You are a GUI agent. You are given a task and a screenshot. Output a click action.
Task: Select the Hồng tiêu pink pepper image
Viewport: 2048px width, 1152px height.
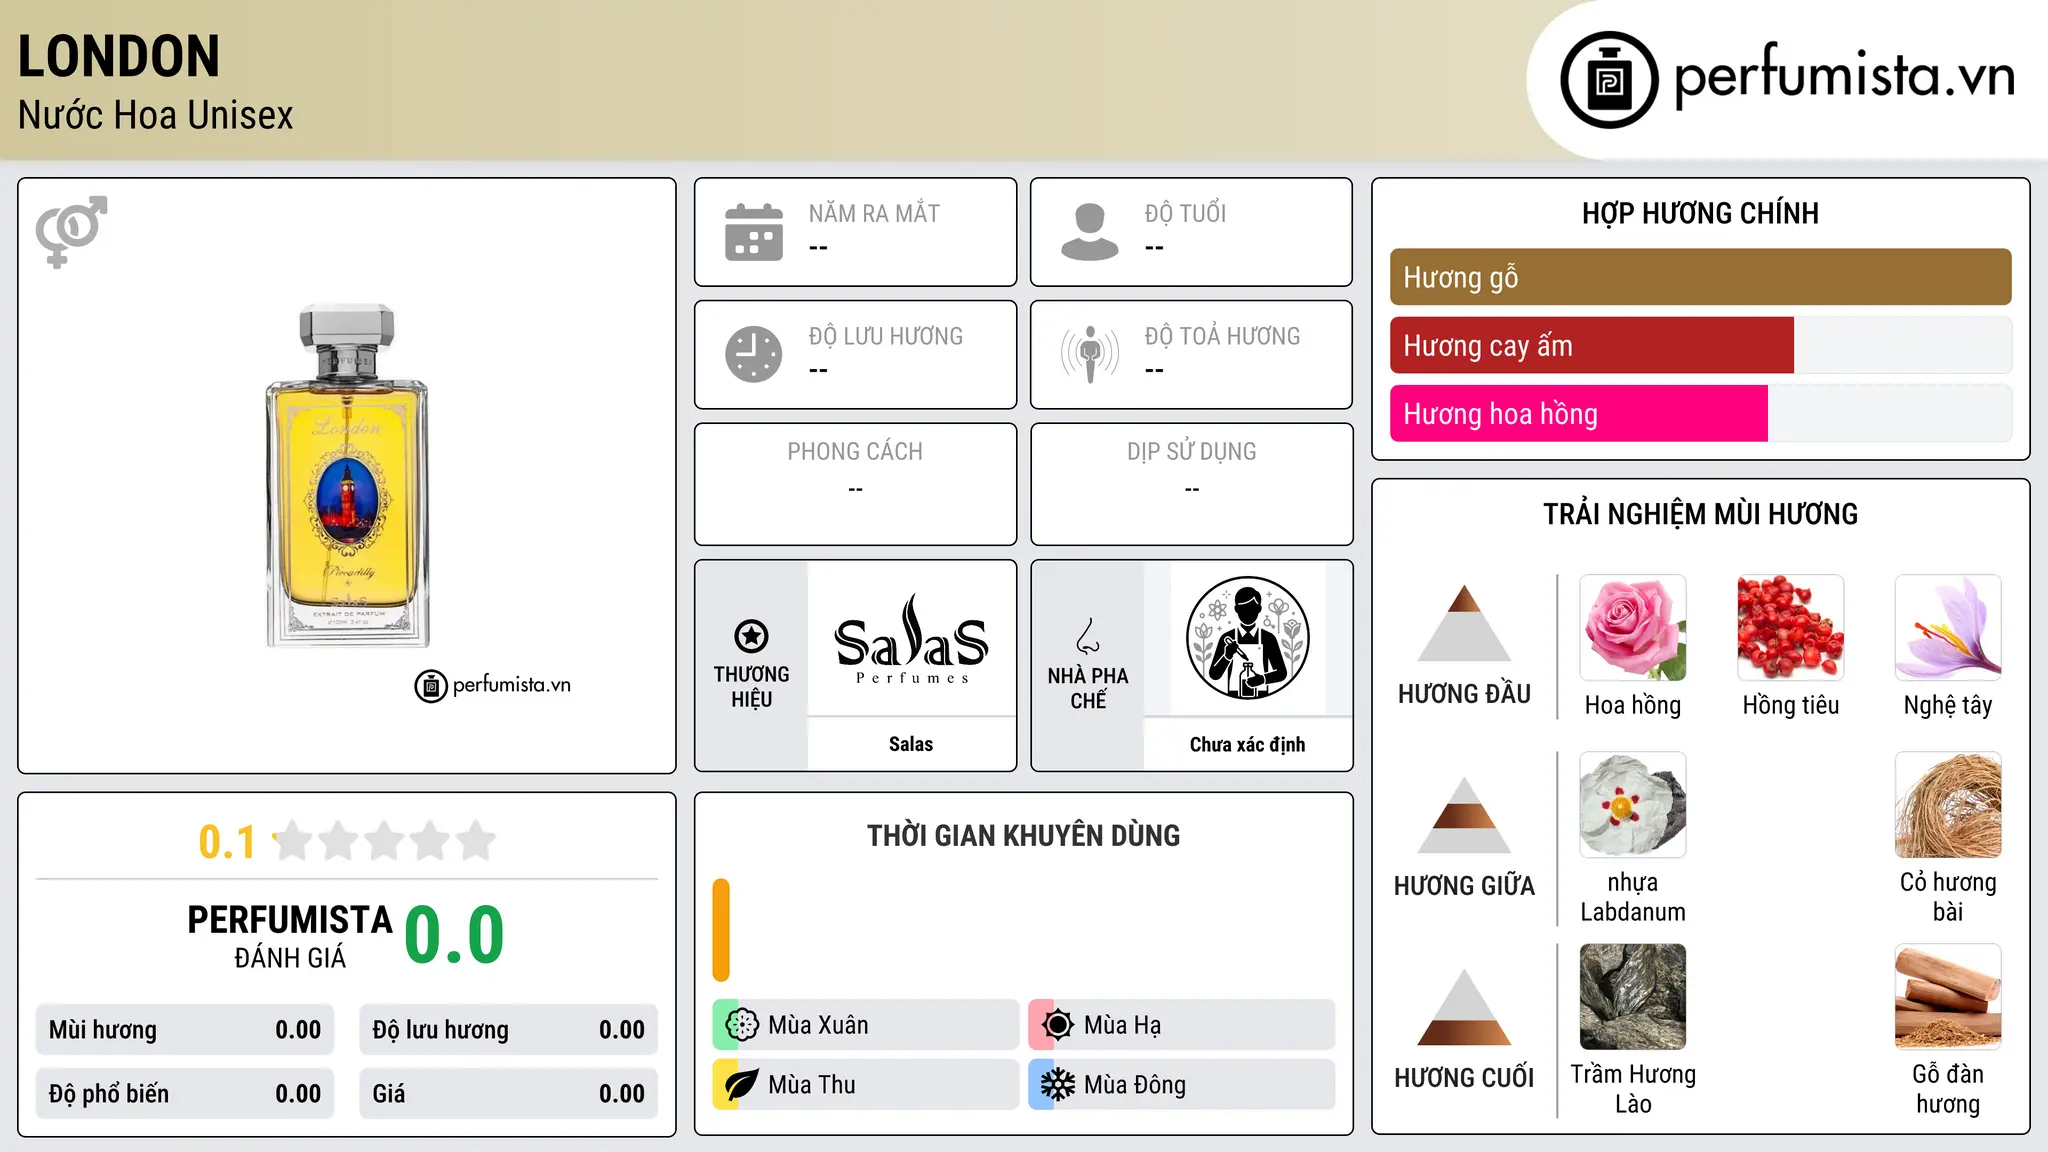coord(1790,628)
